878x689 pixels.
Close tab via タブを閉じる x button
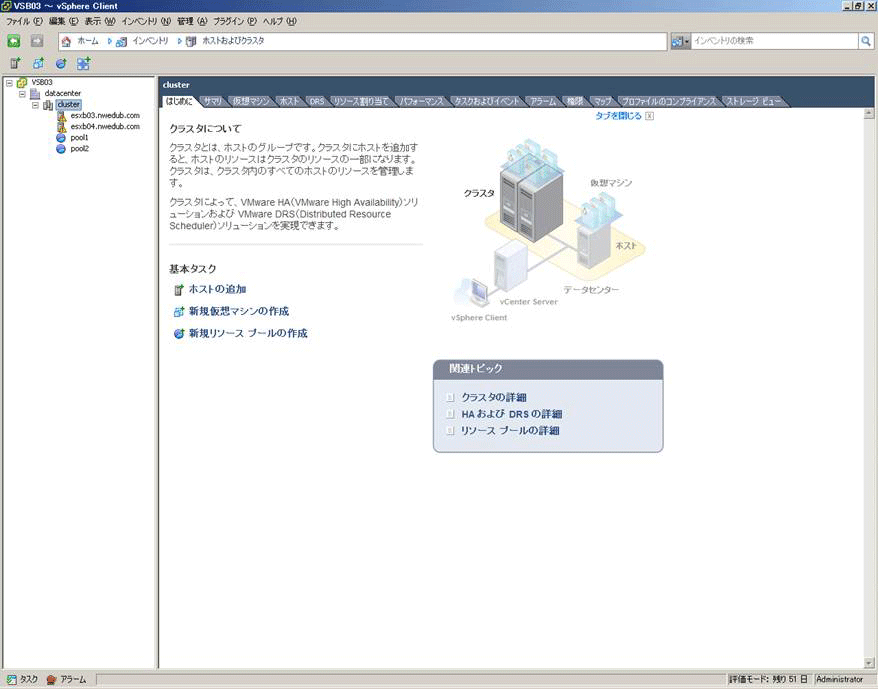(649, 116)
